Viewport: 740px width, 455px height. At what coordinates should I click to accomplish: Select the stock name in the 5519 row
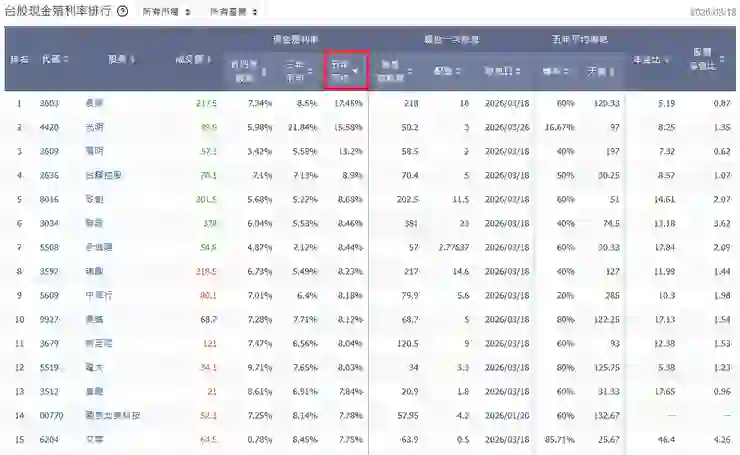[x=94, y=368]
